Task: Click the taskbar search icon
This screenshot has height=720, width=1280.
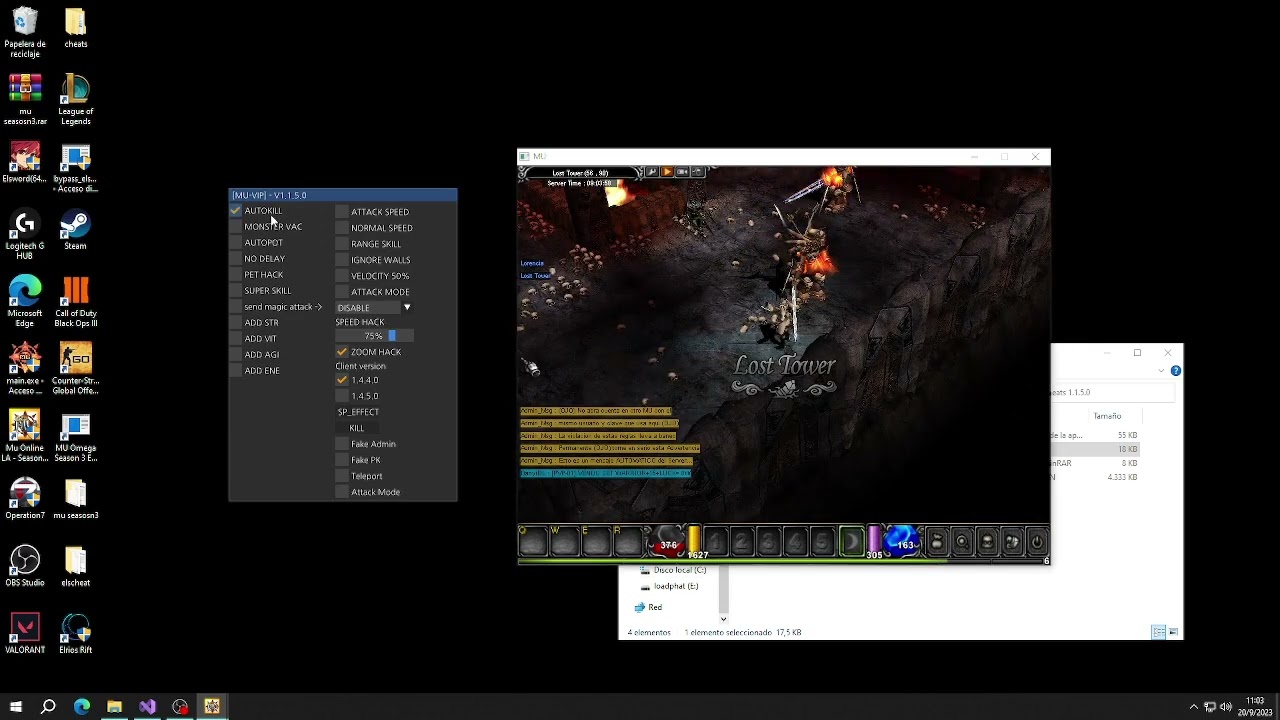Action: coord(48,707)
